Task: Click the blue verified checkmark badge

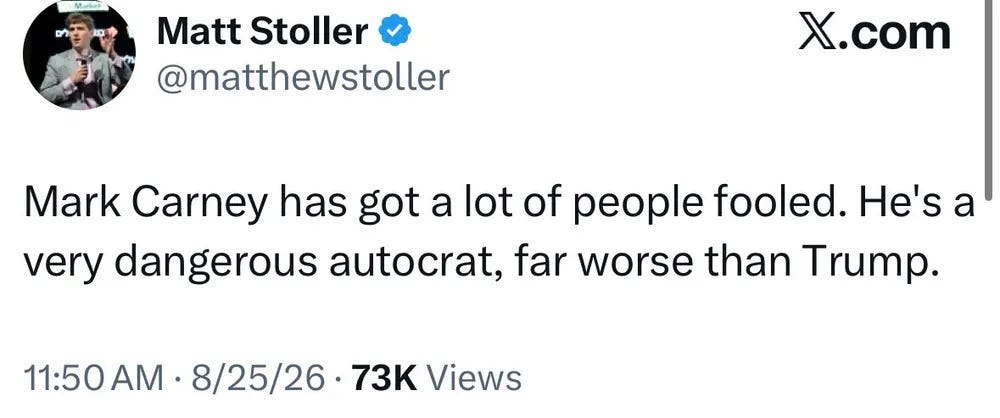Action: point(395,32)
